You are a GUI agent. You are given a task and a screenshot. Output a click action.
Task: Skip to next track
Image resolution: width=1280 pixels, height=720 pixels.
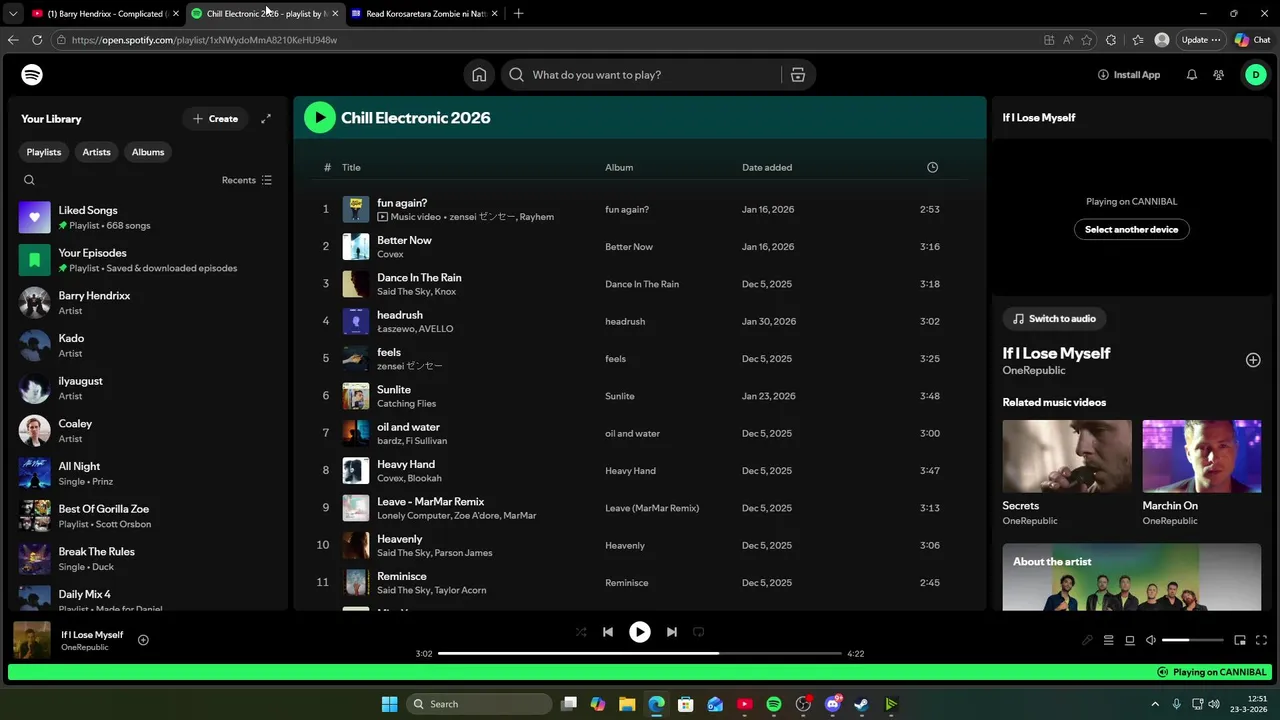[x=672, y=632]
